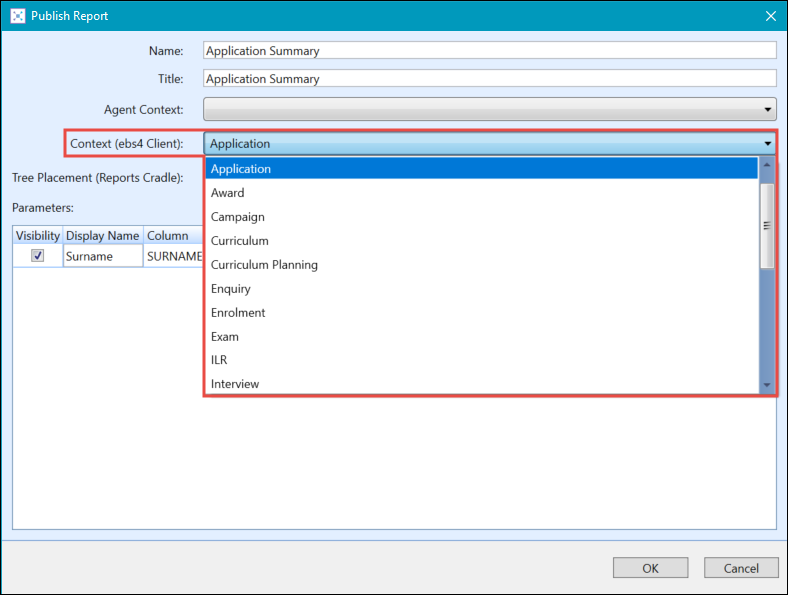The height and width of the screenshot is (595, 788).
Task: Select ILR from the context list
Action: pyautogui.click(x=481, y=360)
